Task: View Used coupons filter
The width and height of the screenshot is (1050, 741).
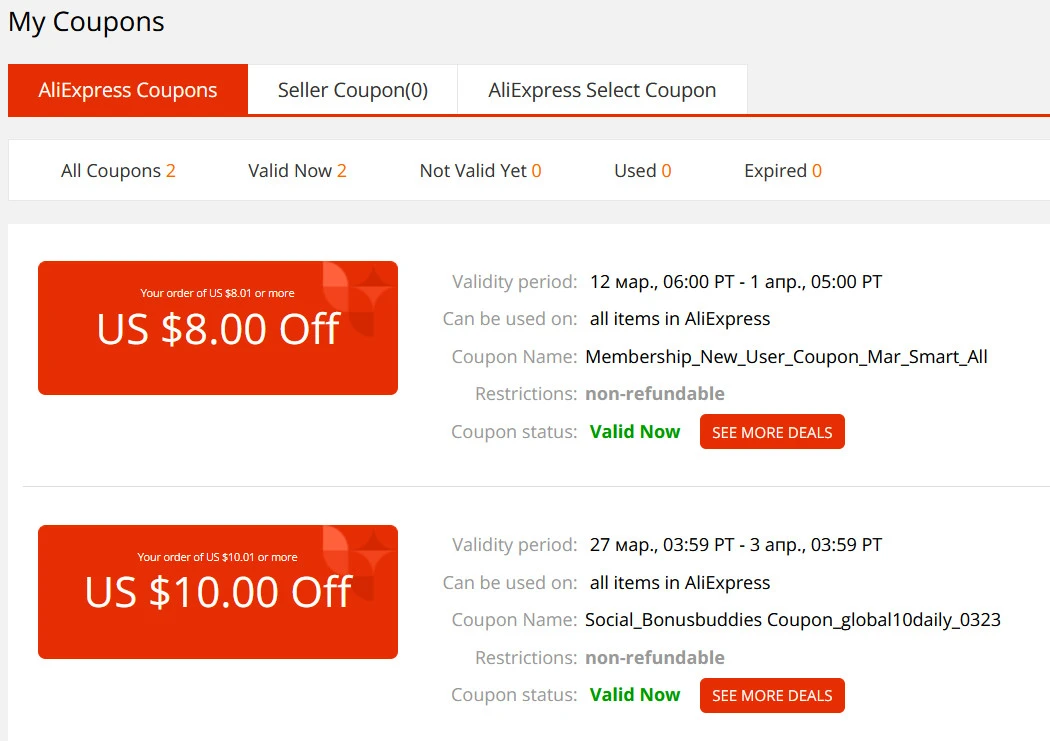Action: tap(642, 171)
